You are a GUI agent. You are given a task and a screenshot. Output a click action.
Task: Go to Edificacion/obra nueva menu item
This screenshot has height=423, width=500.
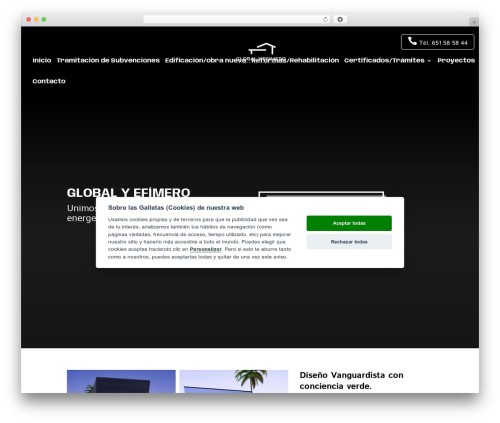(x=205, y=60)
